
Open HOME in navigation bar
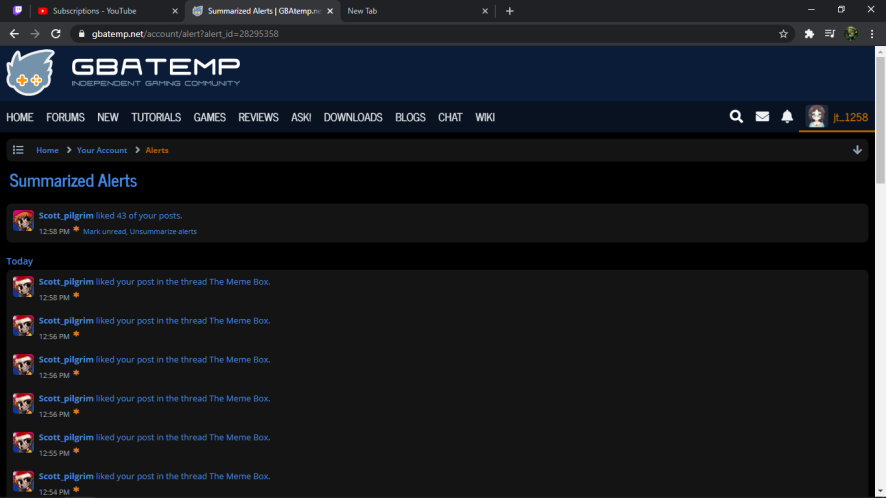pos(20,117)
